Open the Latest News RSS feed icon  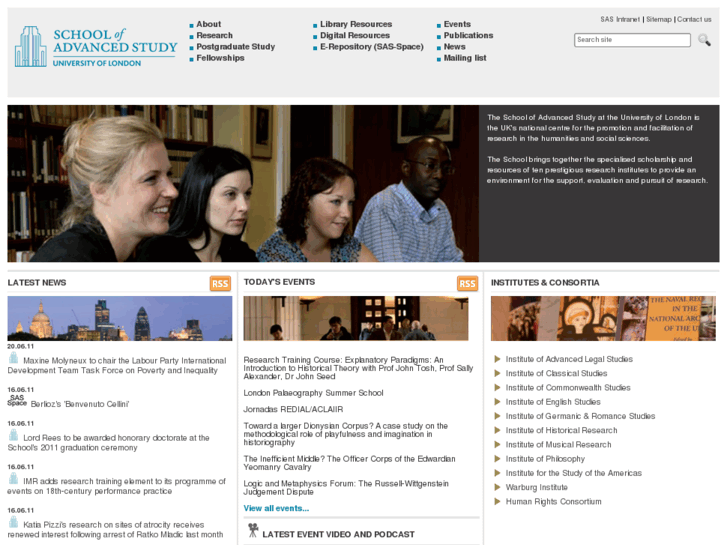[x=220, y=283]
